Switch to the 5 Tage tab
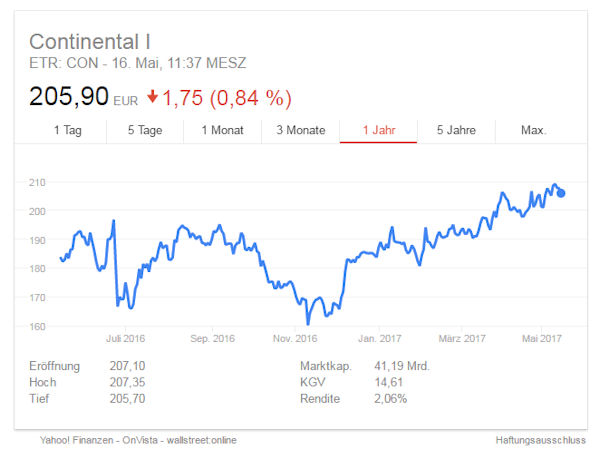Screen dimensions: 600x450 click(x=145, y=130)
